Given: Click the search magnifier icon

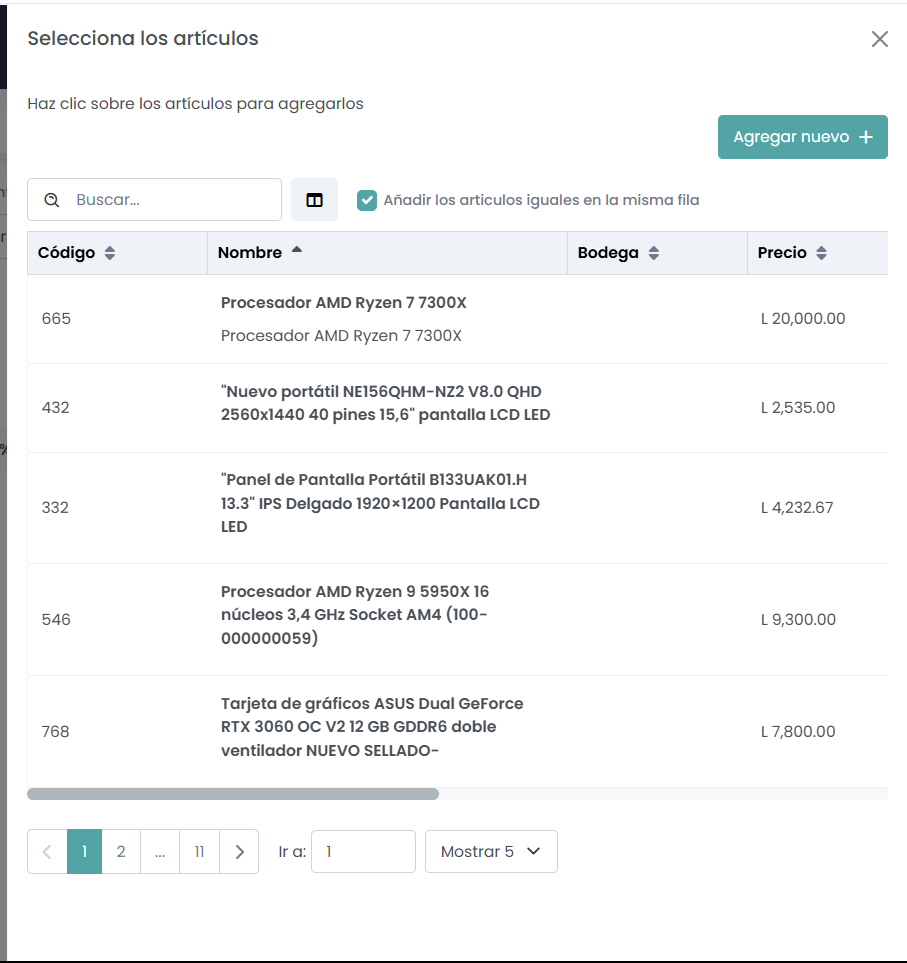Looking at the screenshot, I should click(x=52, y=200).
